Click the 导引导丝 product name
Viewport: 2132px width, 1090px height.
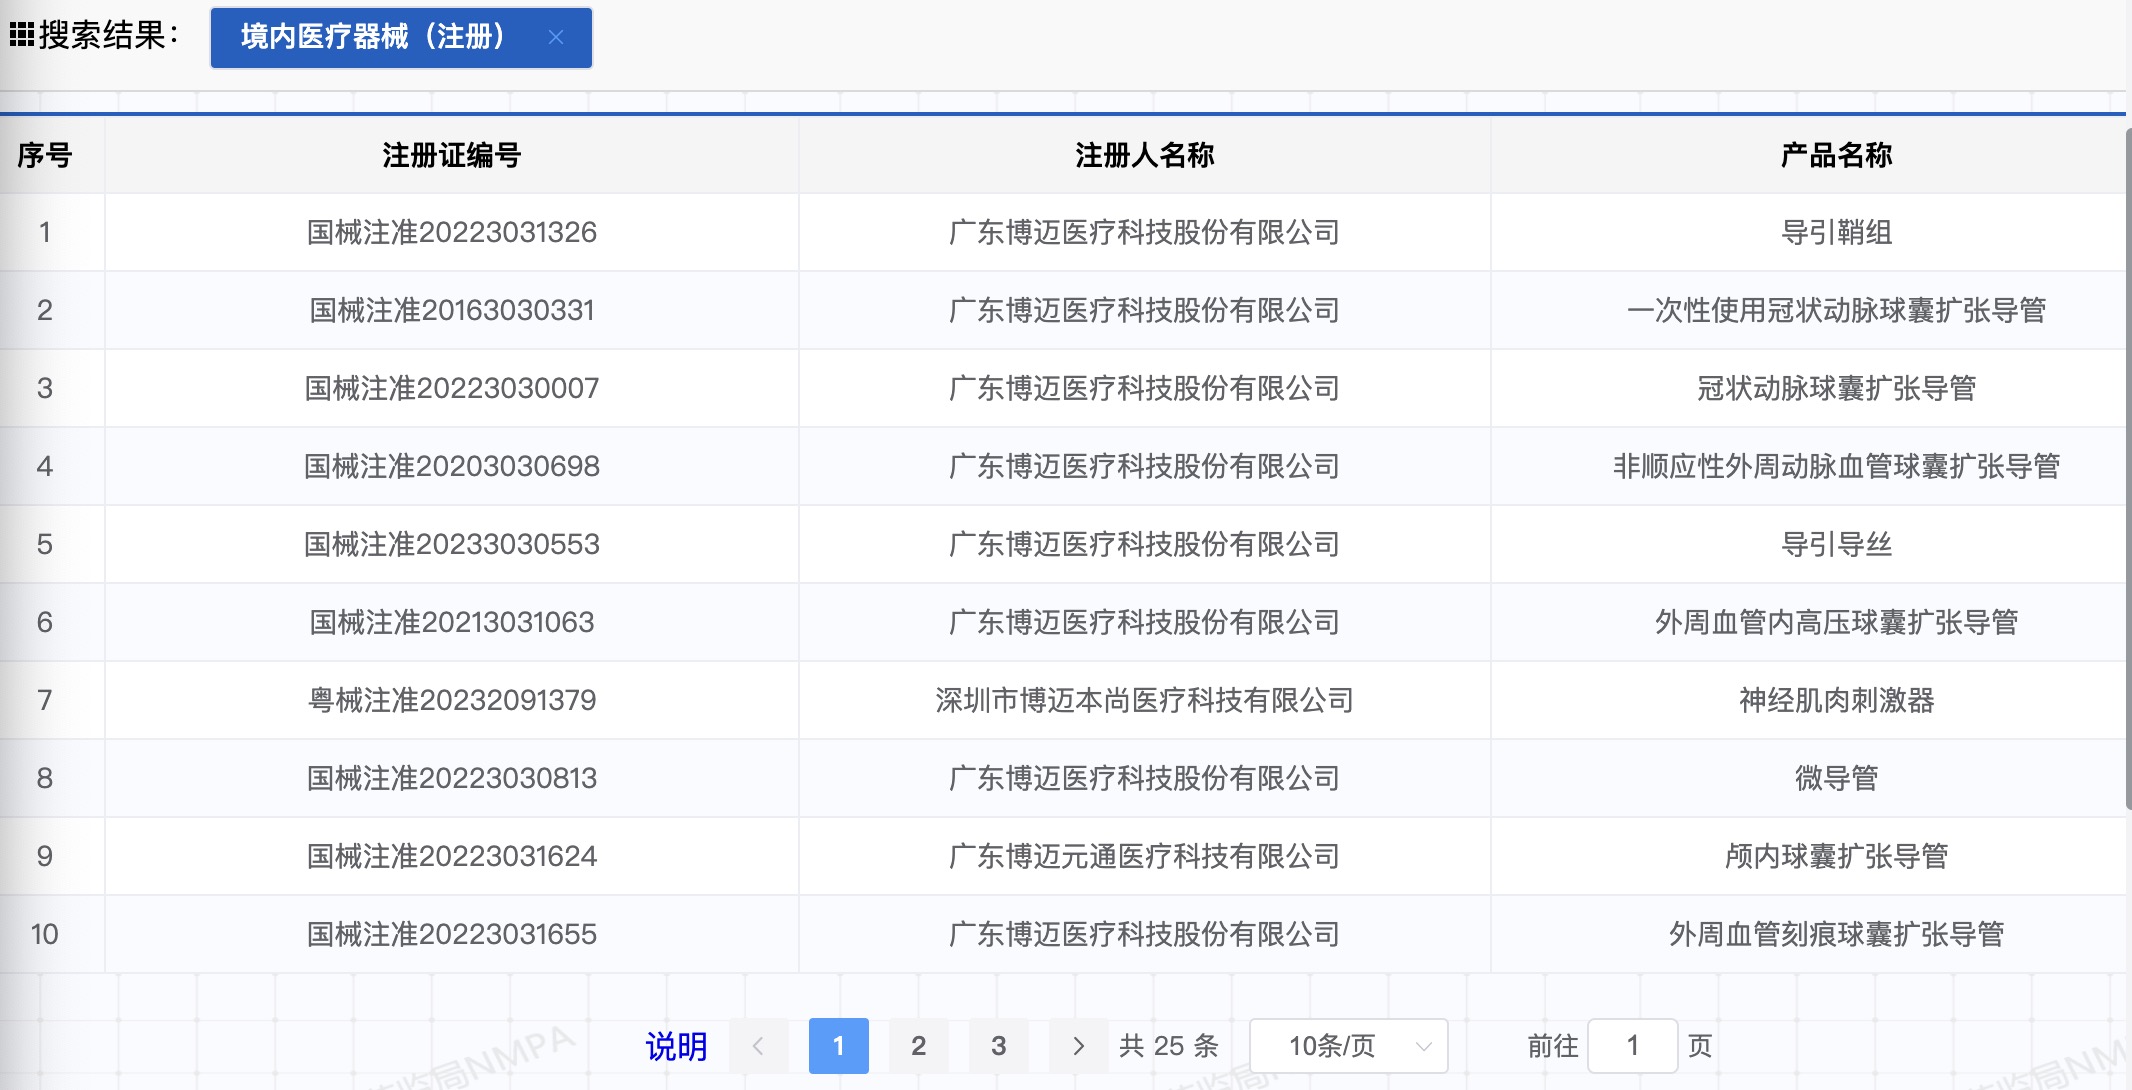pyautogui.click(x=1836, y=544)
